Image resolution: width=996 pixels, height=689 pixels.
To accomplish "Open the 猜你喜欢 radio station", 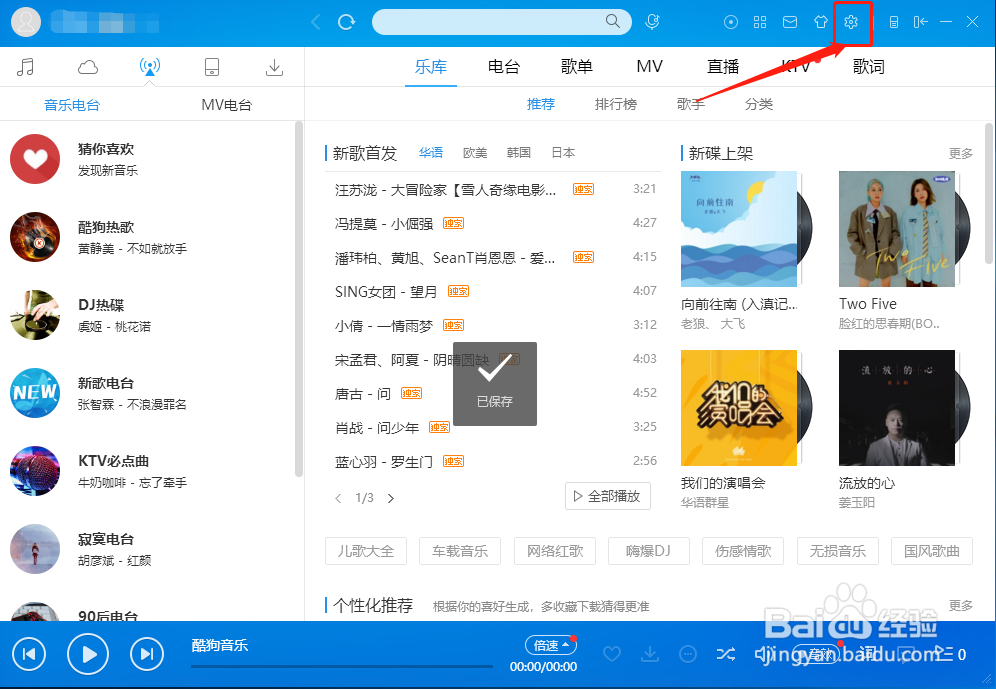I will pyautogui.click(x=149, y=159).
